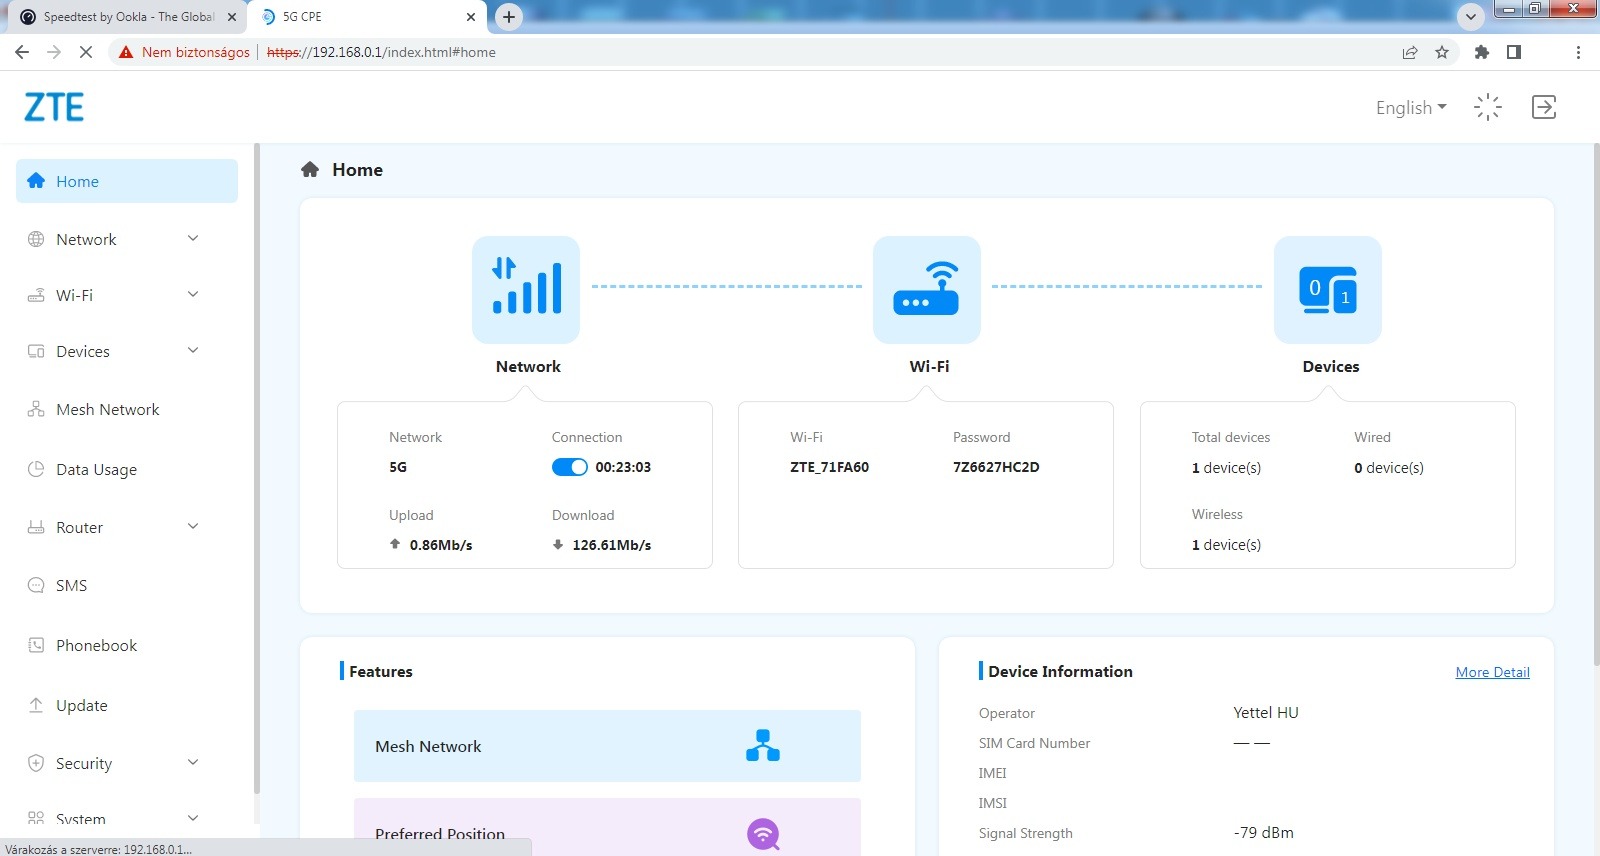Open the Network signal bars icon
1600x856 pixels.
526,290
